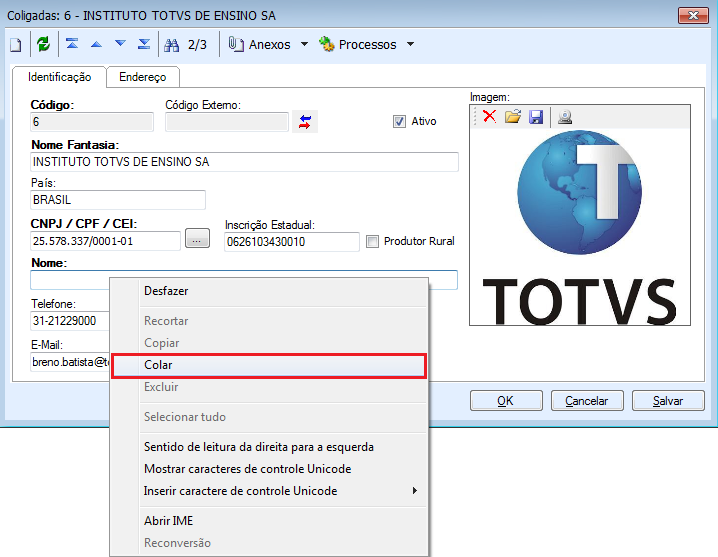The width and height of the screenshot is (718, 557).
Task: Click the Nome Fantasia input field
Action: click(245, 162)
